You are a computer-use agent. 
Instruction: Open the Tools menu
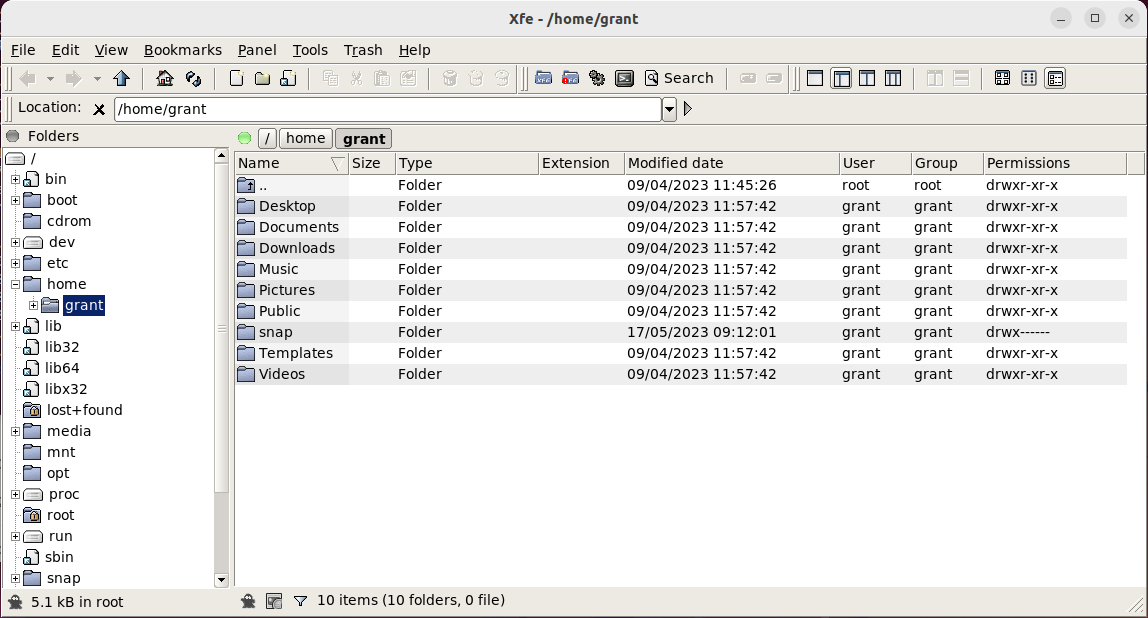[310, 50]
